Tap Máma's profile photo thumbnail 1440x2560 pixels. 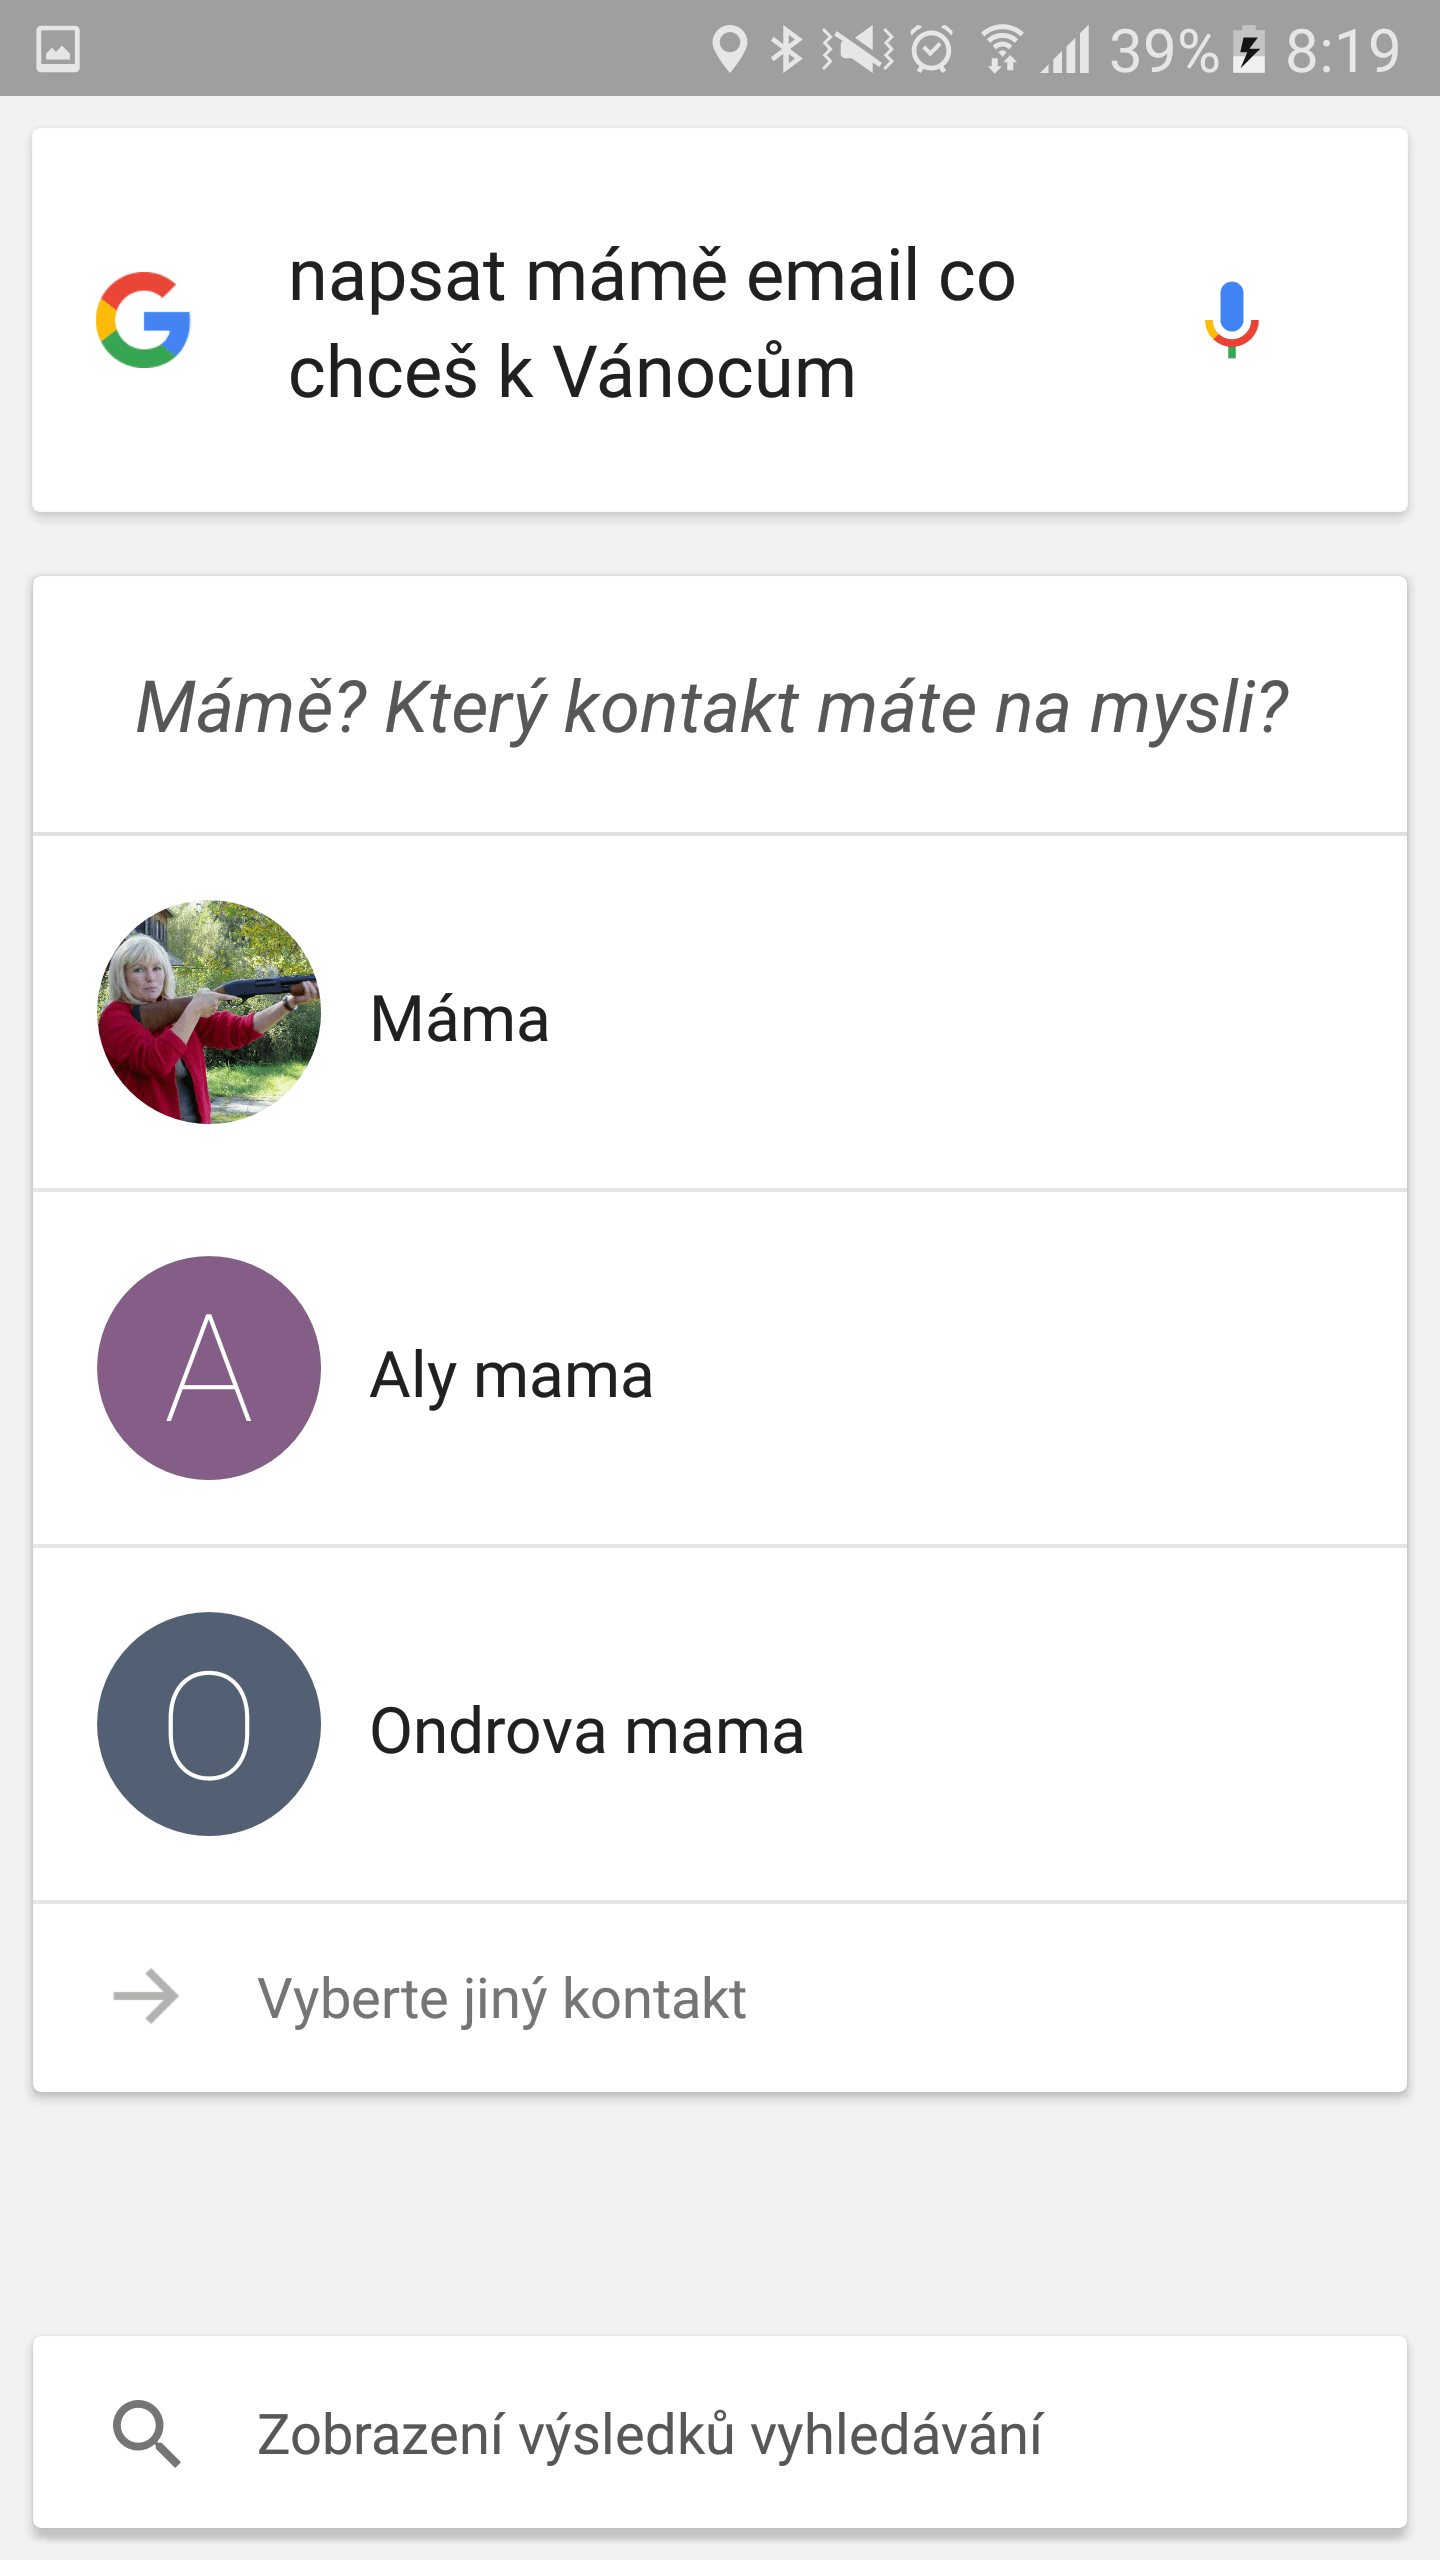pos(209,1012)
